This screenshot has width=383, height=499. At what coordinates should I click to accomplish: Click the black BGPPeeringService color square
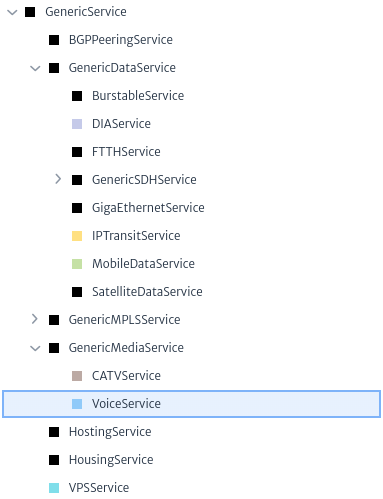(x=54, y=40)
